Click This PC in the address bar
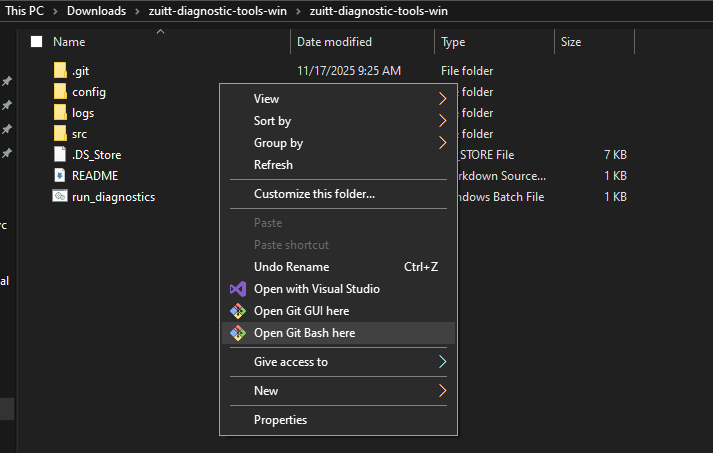The width and height of the screenshot is (713, 453). (26, 11)
